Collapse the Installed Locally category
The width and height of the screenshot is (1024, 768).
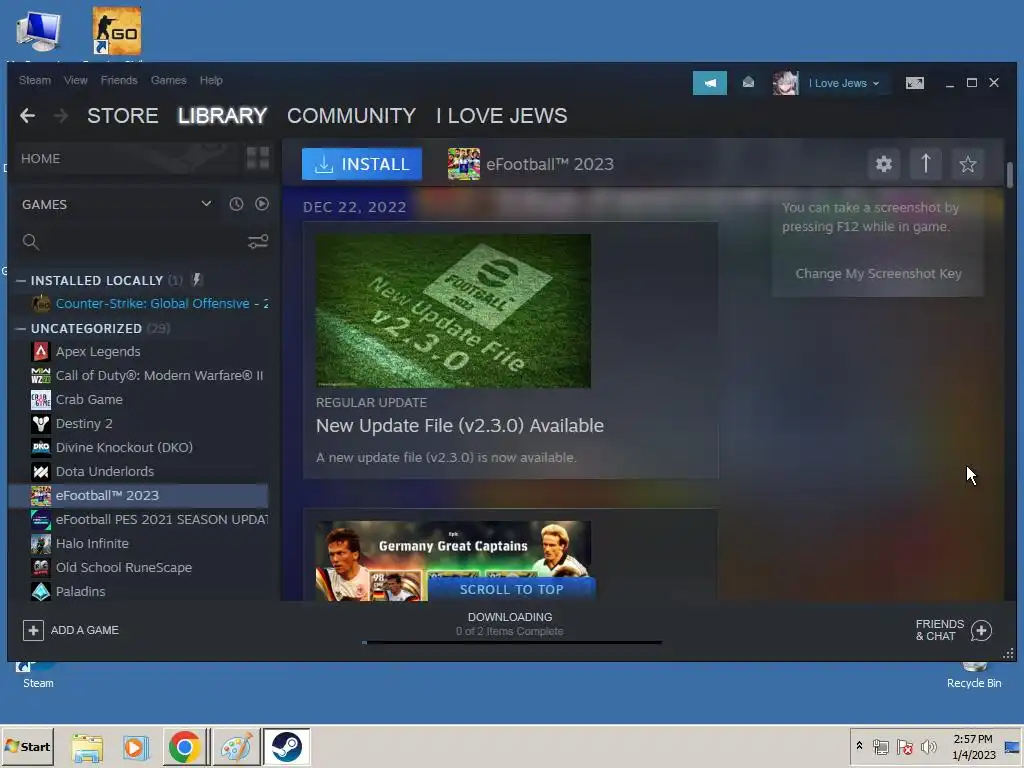point(21,281)
